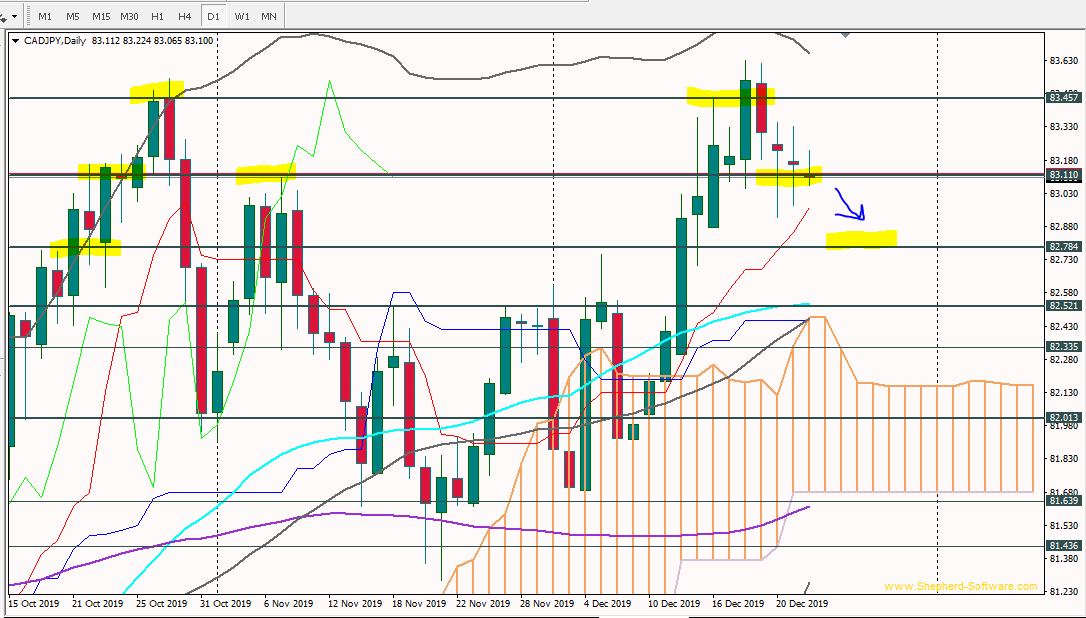Viewport: 1086px width, 618px height.
Task: Switch to W1 weekly timeframe
Action: pyautogui.click(x=242, y=16)
